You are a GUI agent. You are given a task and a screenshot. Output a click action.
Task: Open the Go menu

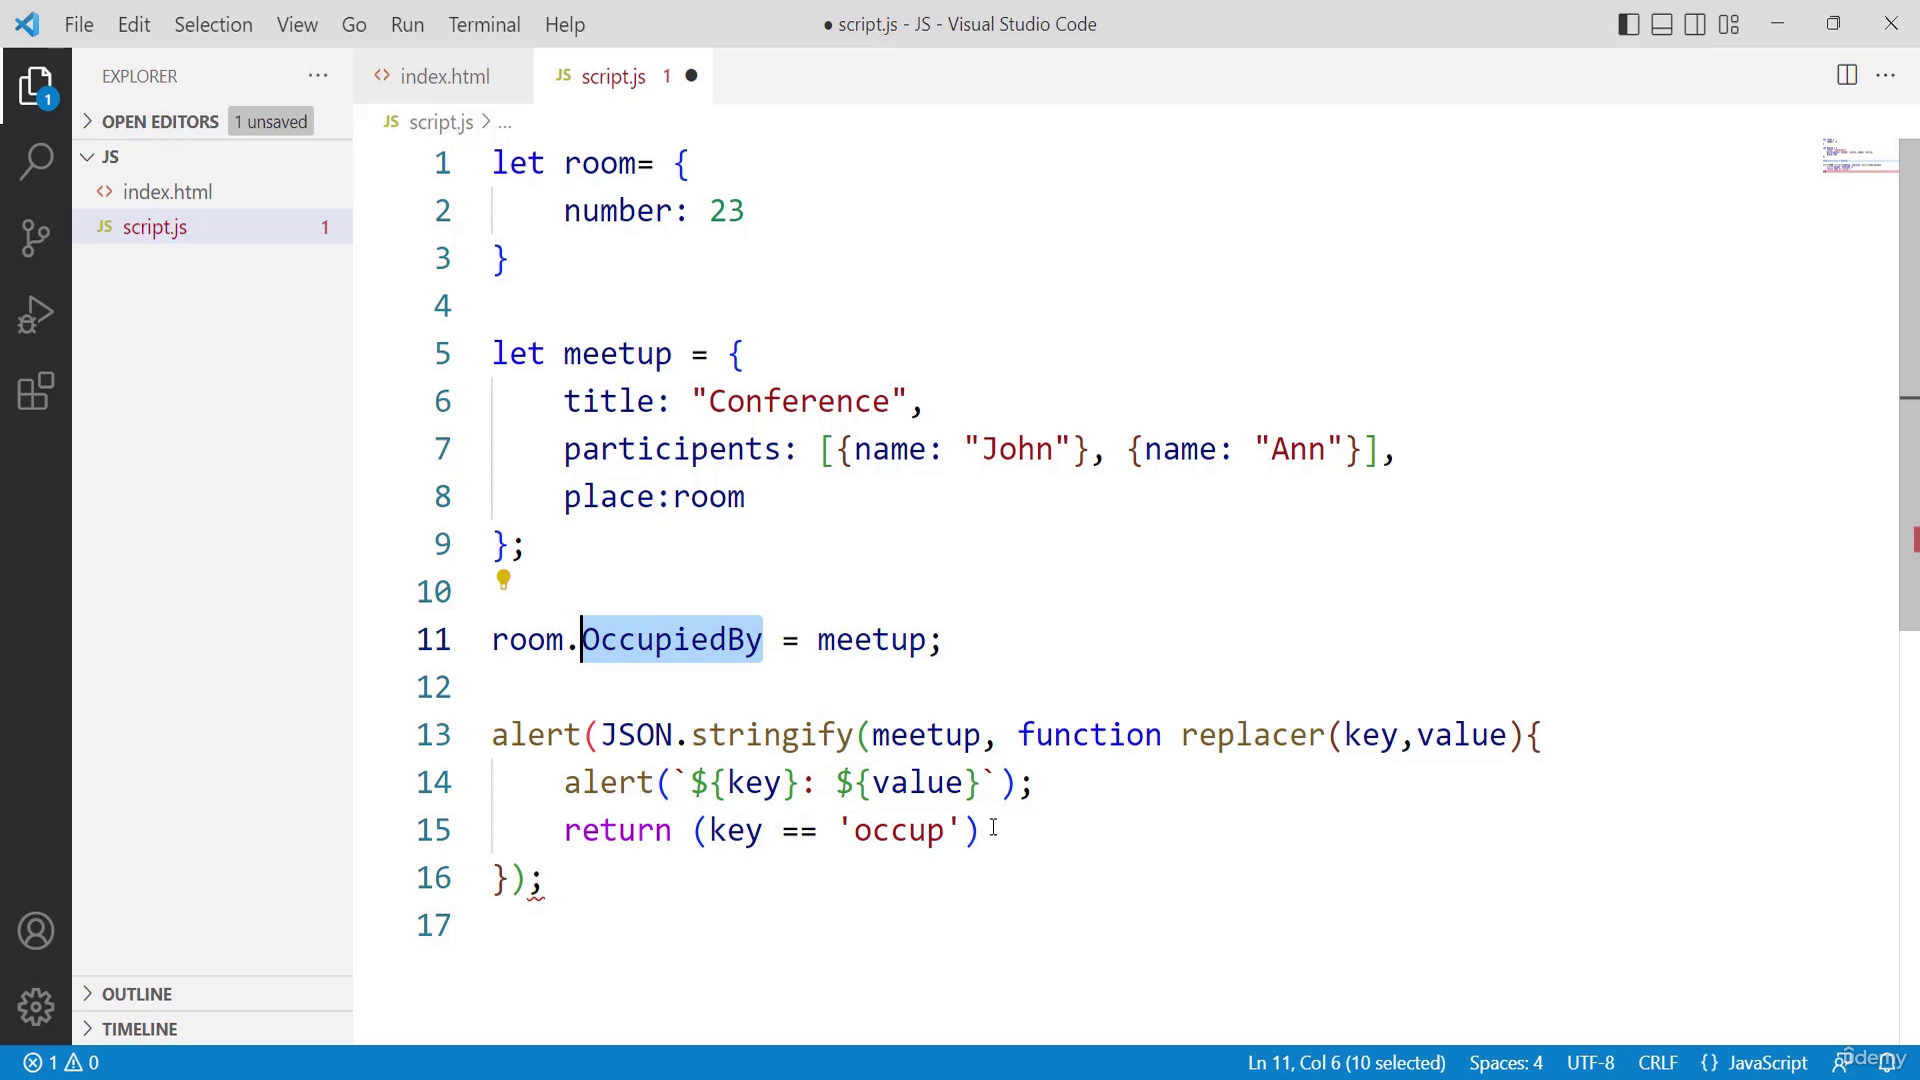354,24
